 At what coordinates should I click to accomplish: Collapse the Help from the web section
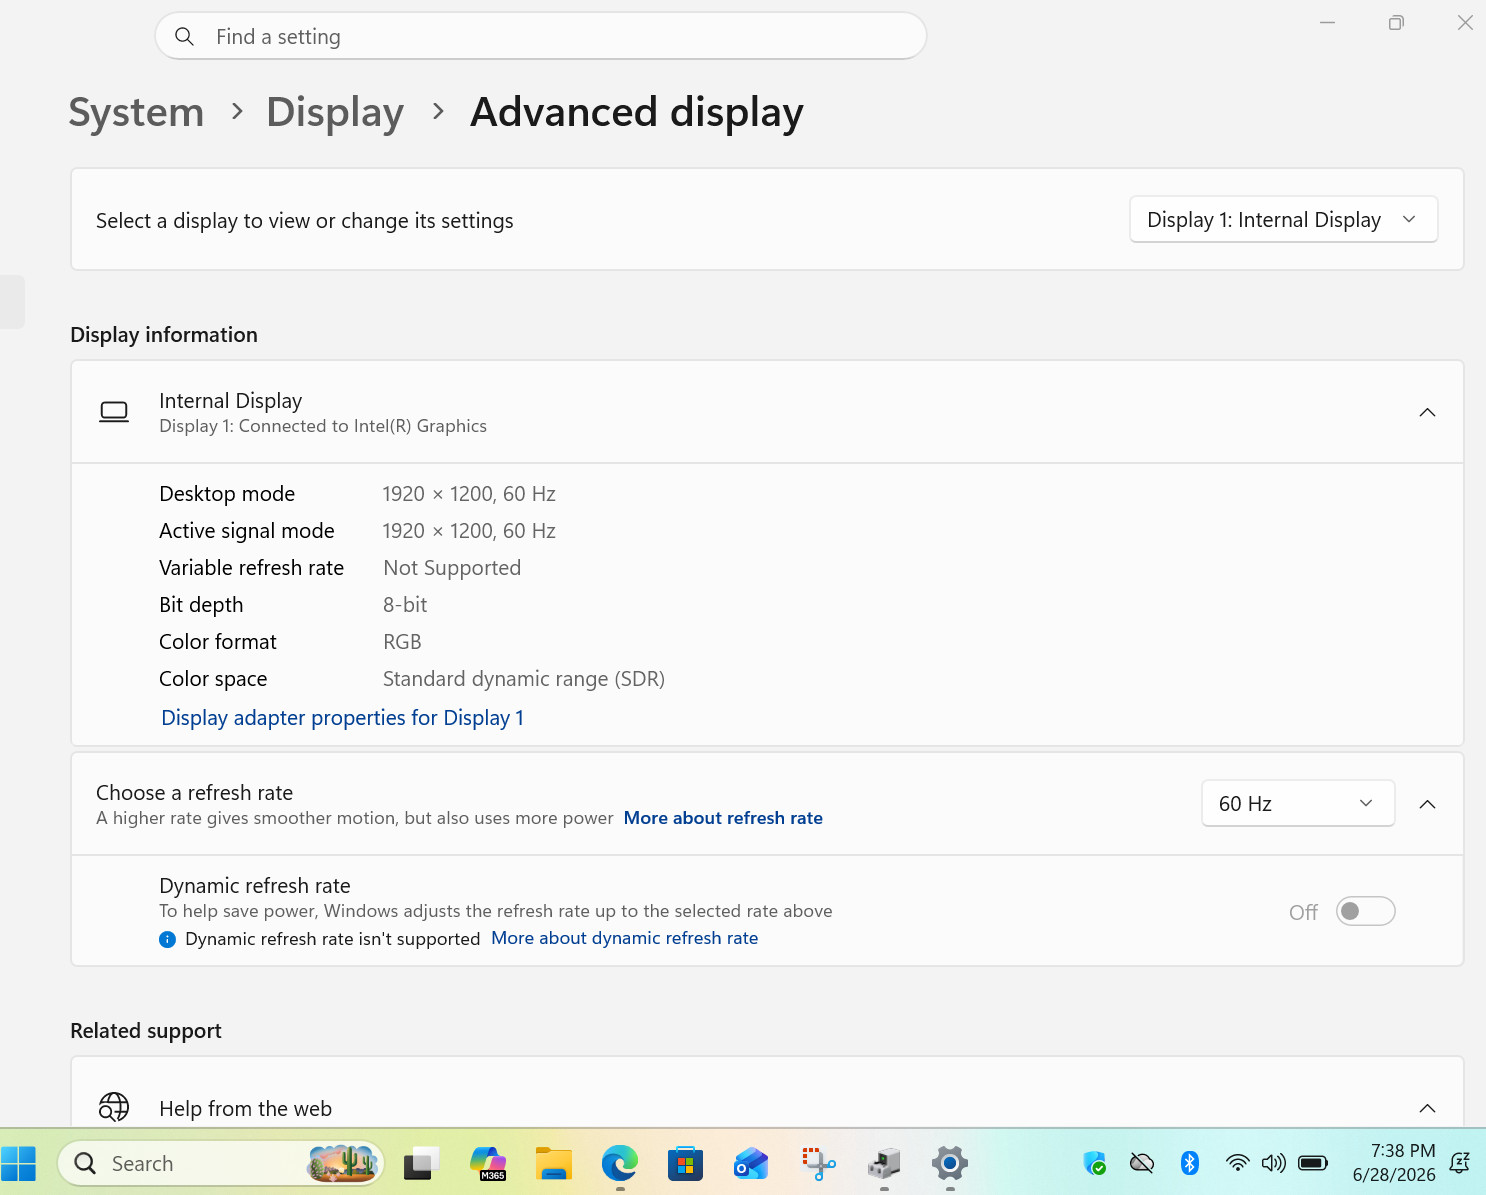point(1427,1108)
